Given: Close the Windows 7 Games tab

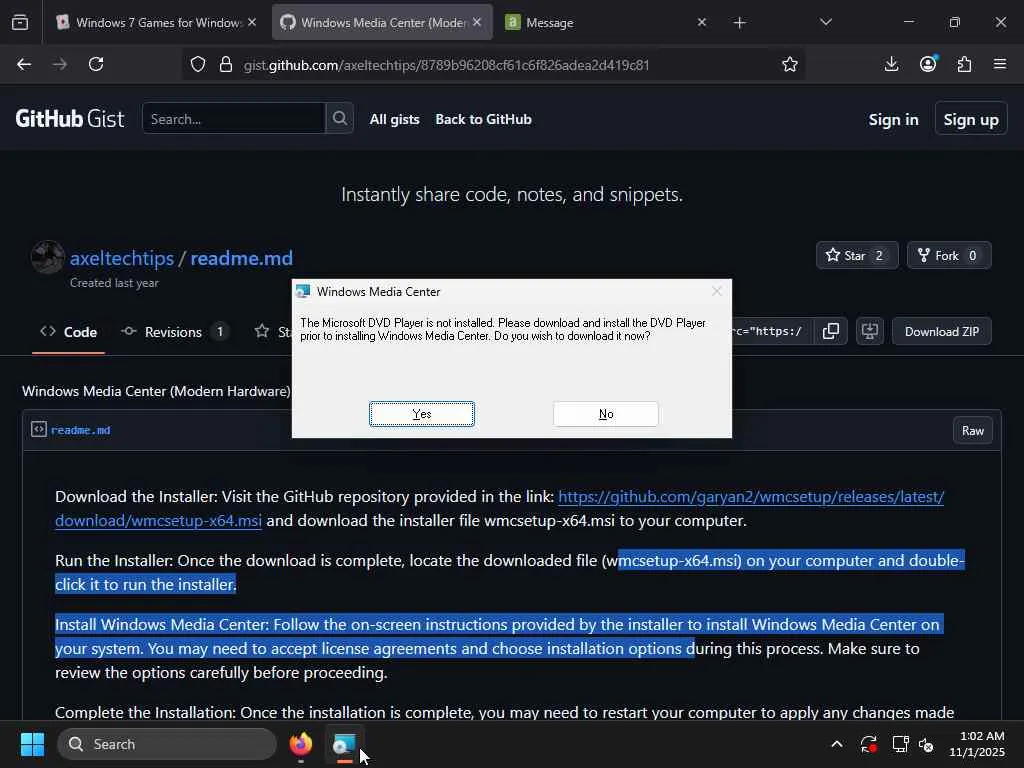Looking at the screenshot, I should point(252,22).
